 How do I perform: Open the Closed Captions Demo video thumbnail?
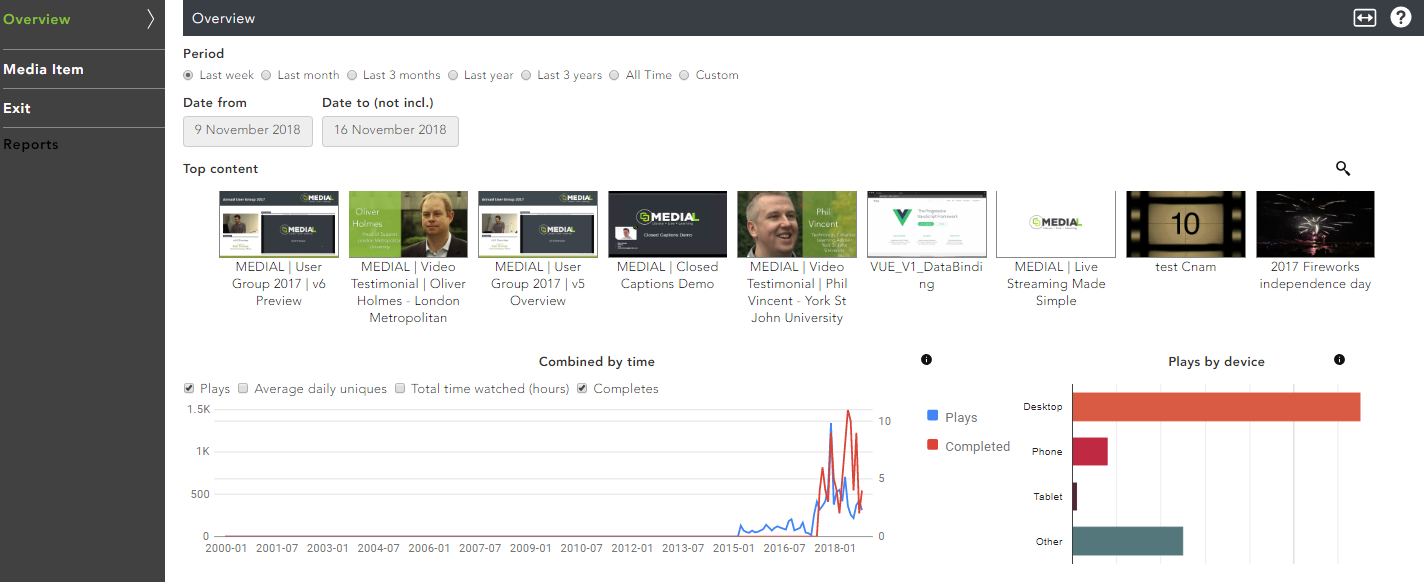[x=667, y=224]
